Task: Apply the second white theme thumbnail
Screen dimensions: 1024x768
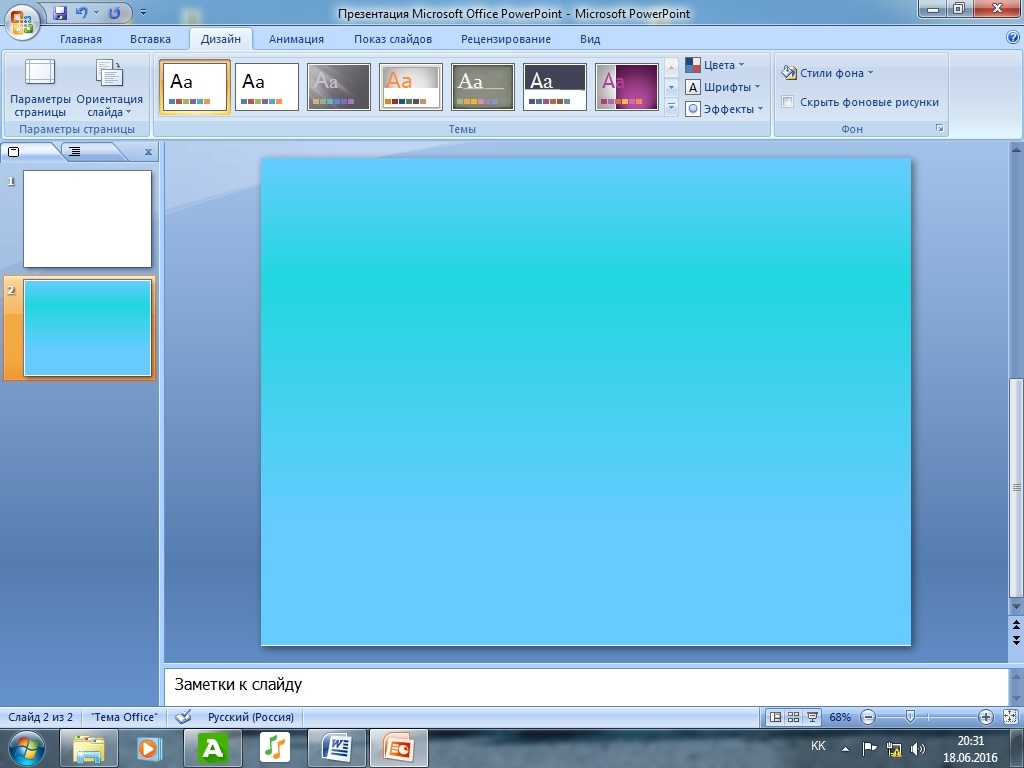Action: [x=266, y=87]
